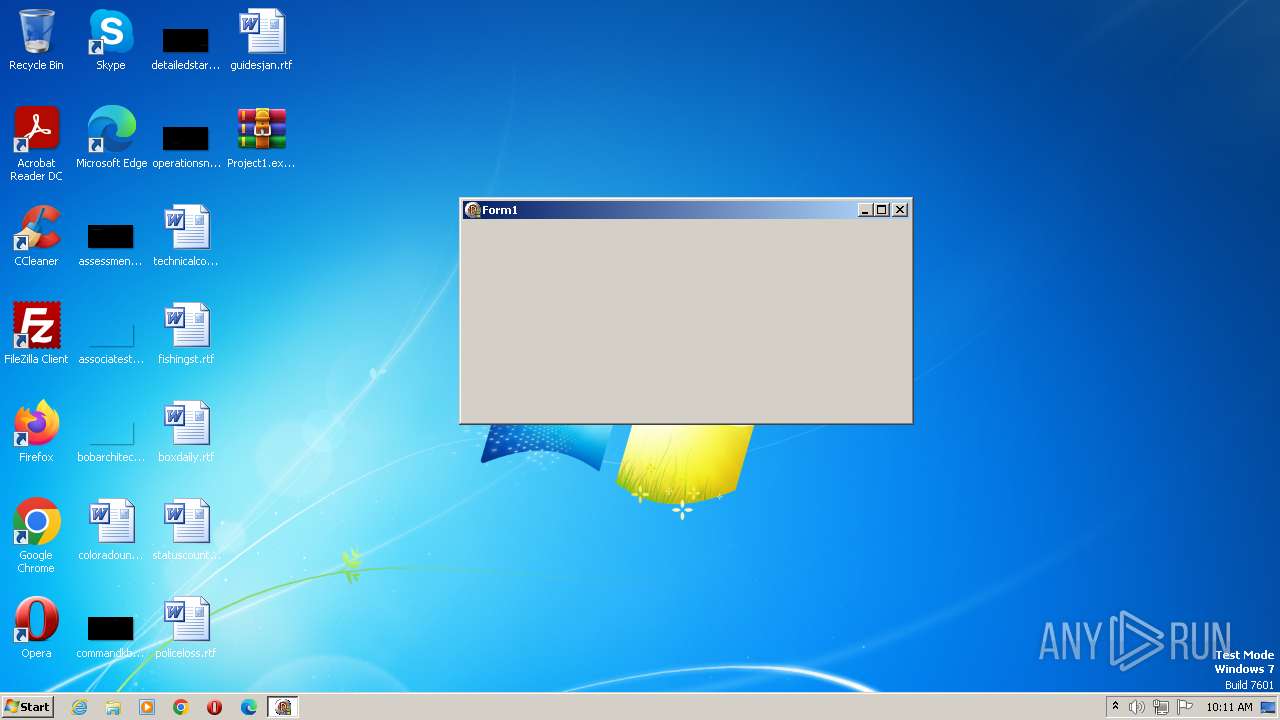The height and width of the screenshot is (720, 1280).
Task: Switch to Form1 taskbar button
Action: pyautogui.click(x=283, y=707)
